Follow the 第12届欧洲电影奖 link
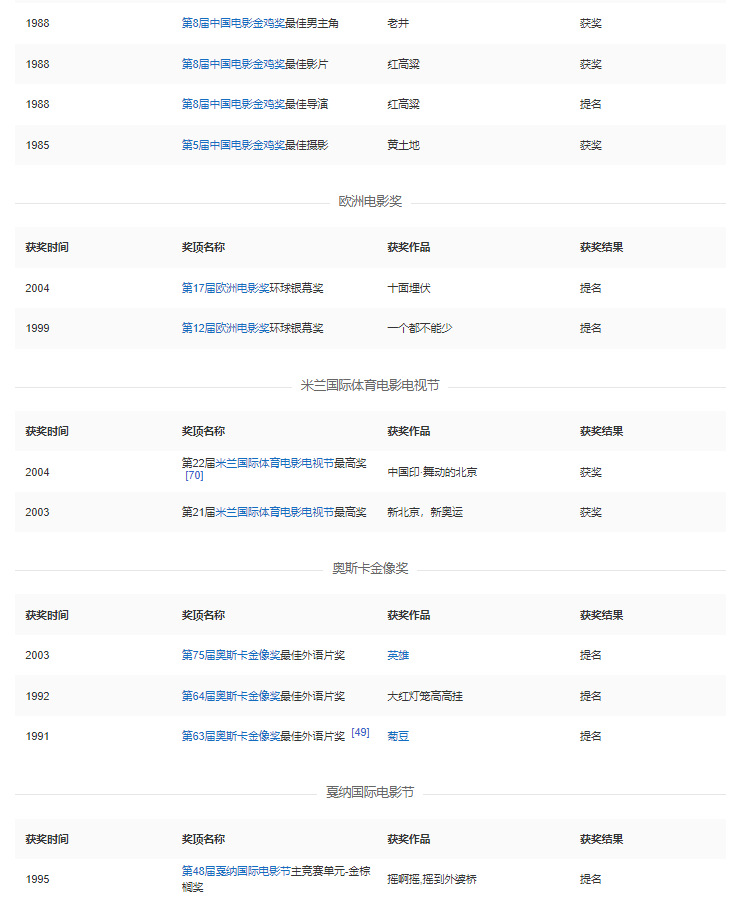 pos(225,328)
